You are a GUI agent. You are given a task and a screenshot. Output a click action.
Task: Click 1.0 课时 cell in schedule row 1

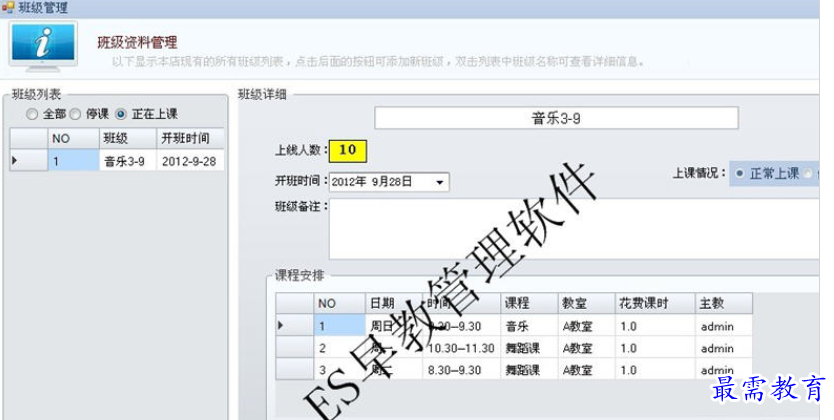(x=655, y=325)
